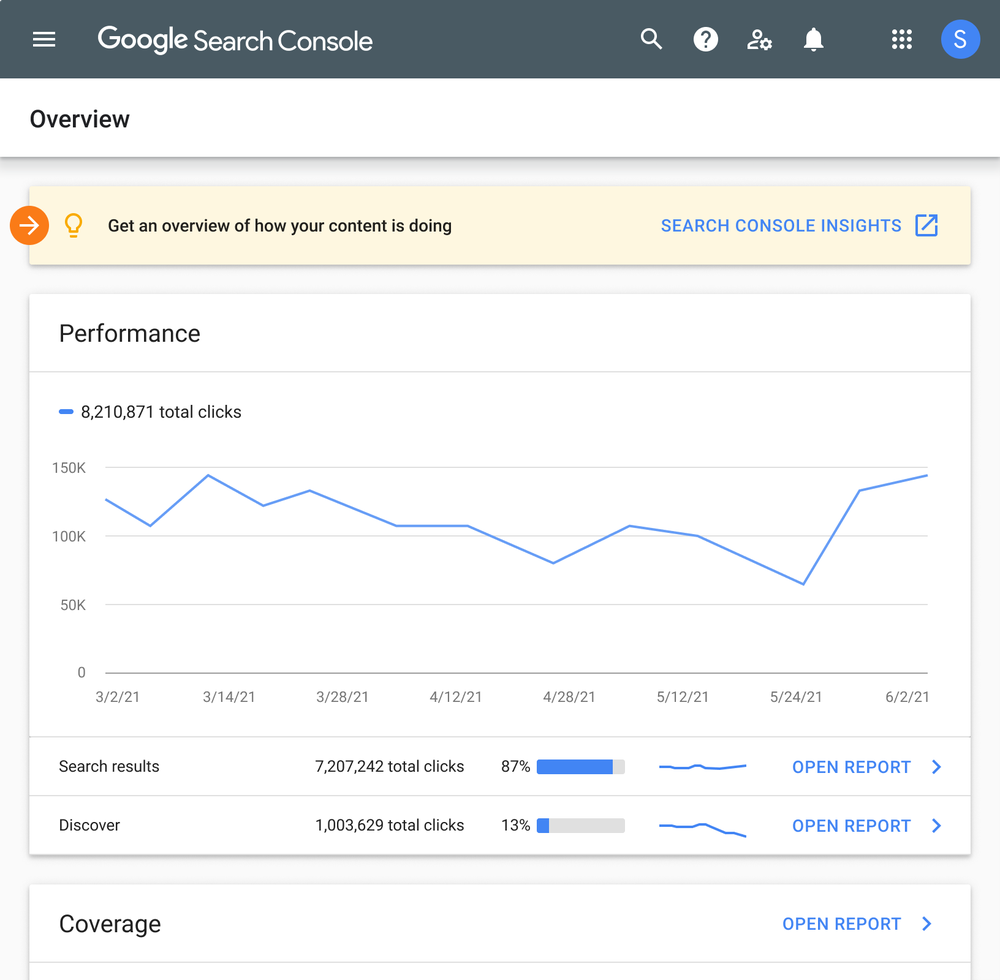The image size is (1000, 980).
Task: Open the Coverage report
Action: pyautogui.click(x=841, y=924)
